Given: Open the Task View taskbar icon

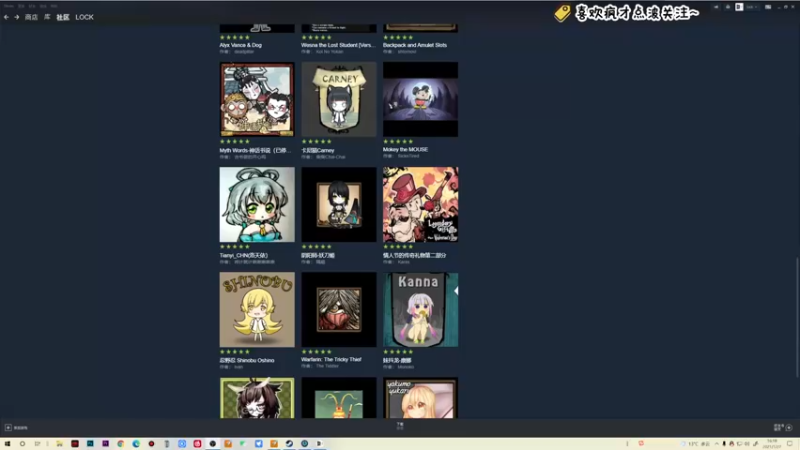Looking at the screenshot, I should click(37, 444).
